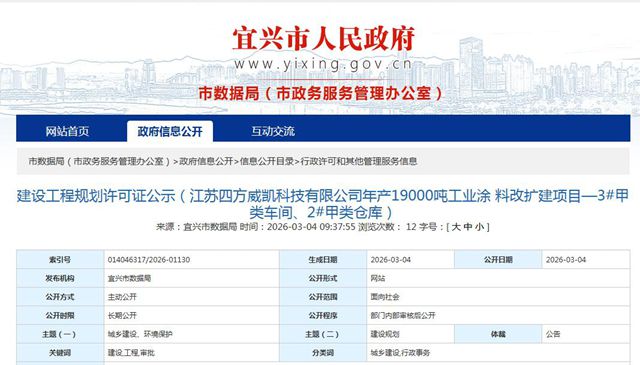This screenshot has width=640, height=365.
Task: Click the 体裁 value 公告
Action: tap(553, 334)
